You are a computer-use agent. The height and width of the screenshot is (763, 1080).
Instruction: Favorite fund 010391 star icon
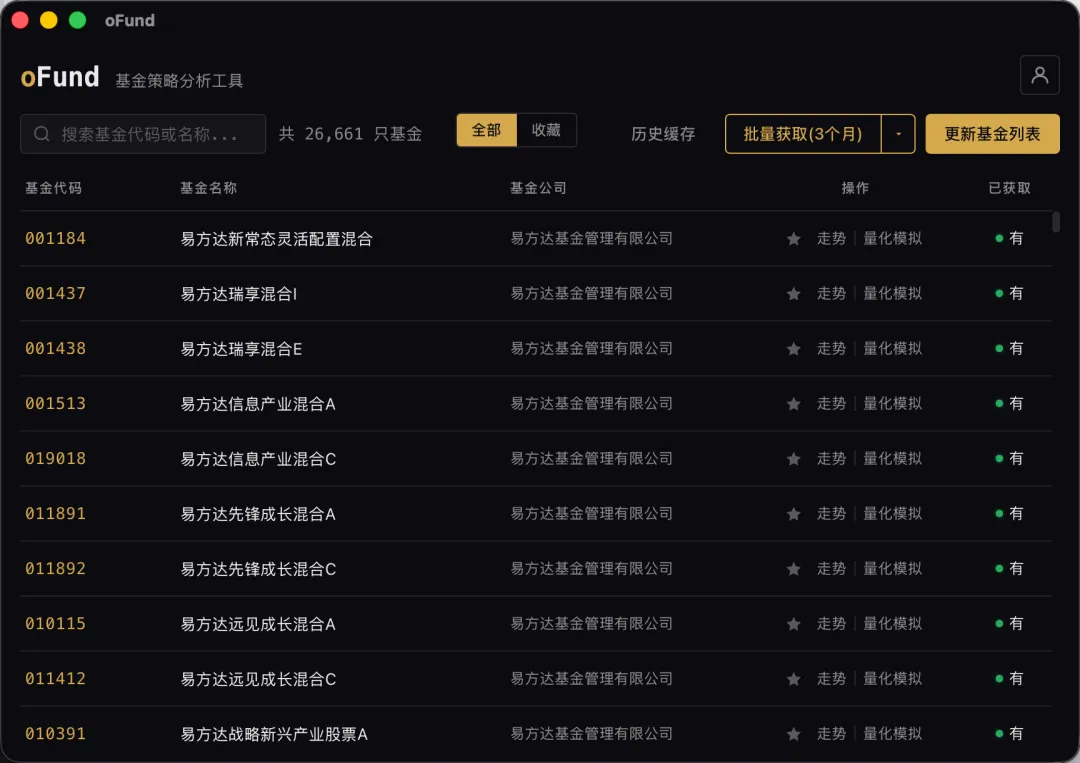point(793,735)
